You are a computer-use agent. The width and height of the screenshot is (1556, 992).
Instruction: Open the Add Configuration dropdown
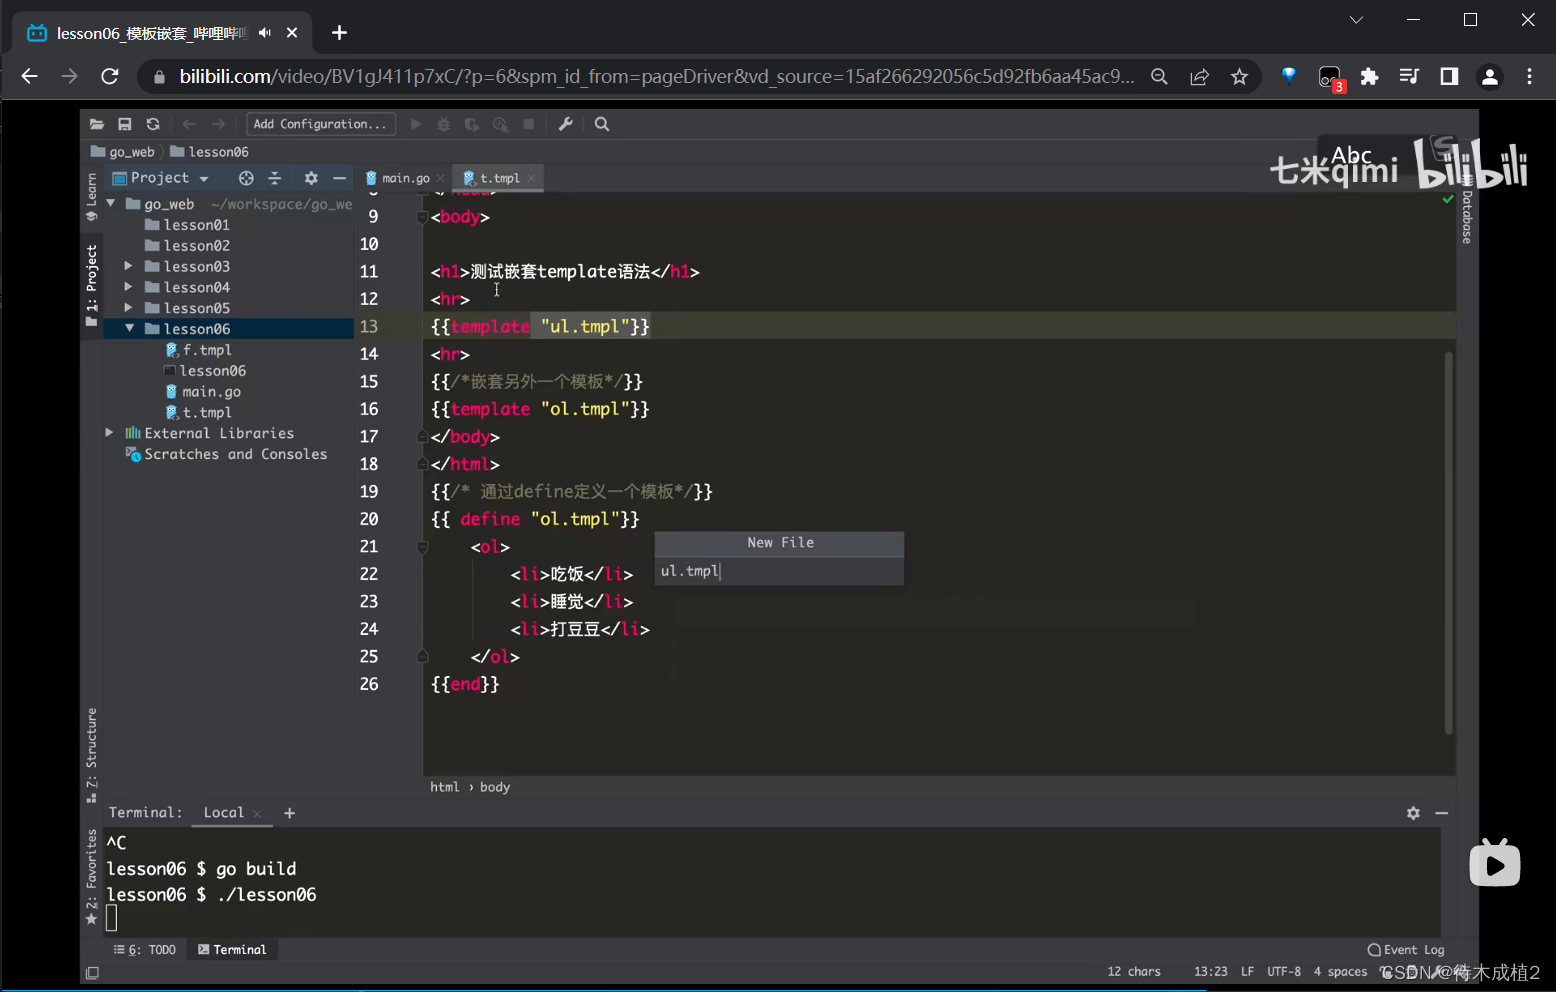pos(321,124)
